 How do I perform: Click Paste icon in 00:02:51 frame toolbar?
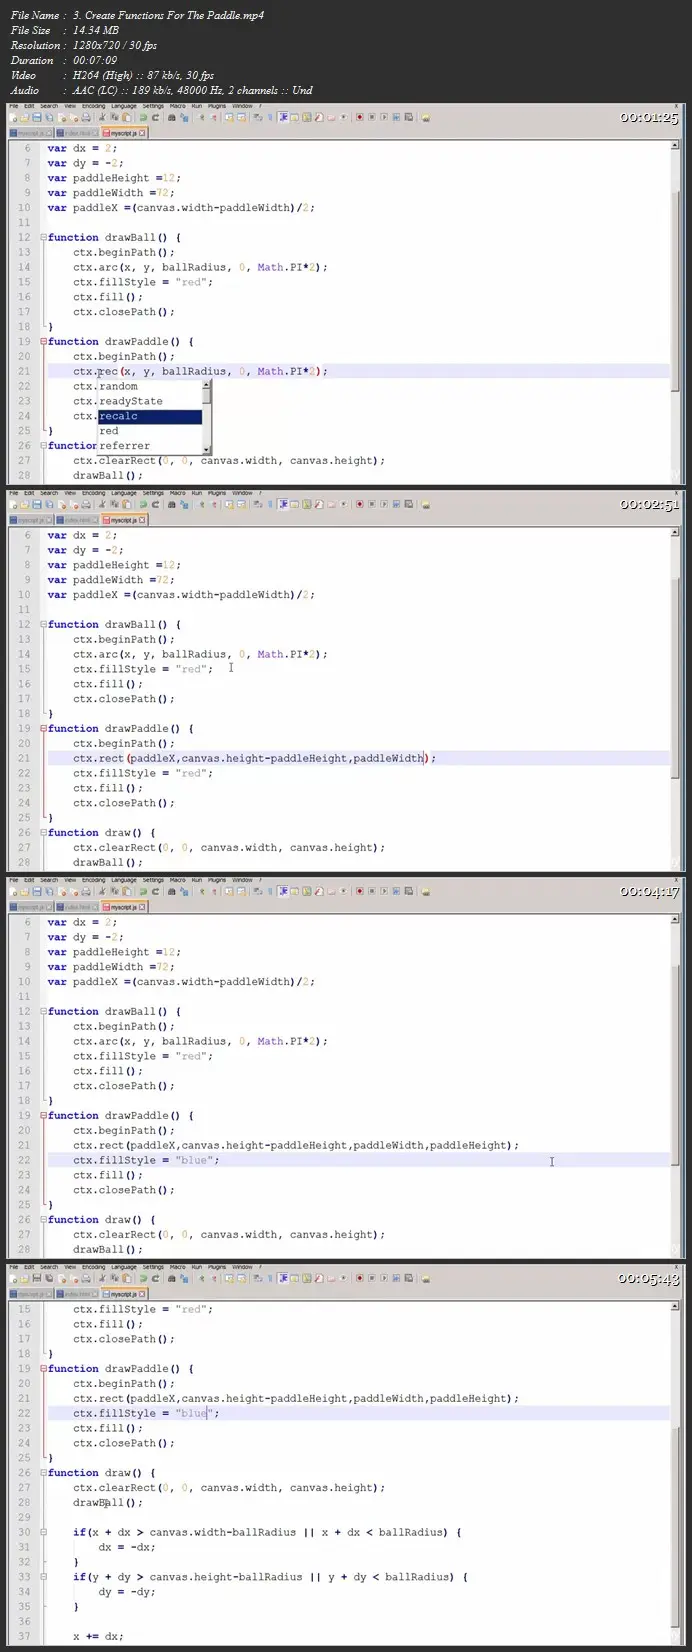[127, 504]
